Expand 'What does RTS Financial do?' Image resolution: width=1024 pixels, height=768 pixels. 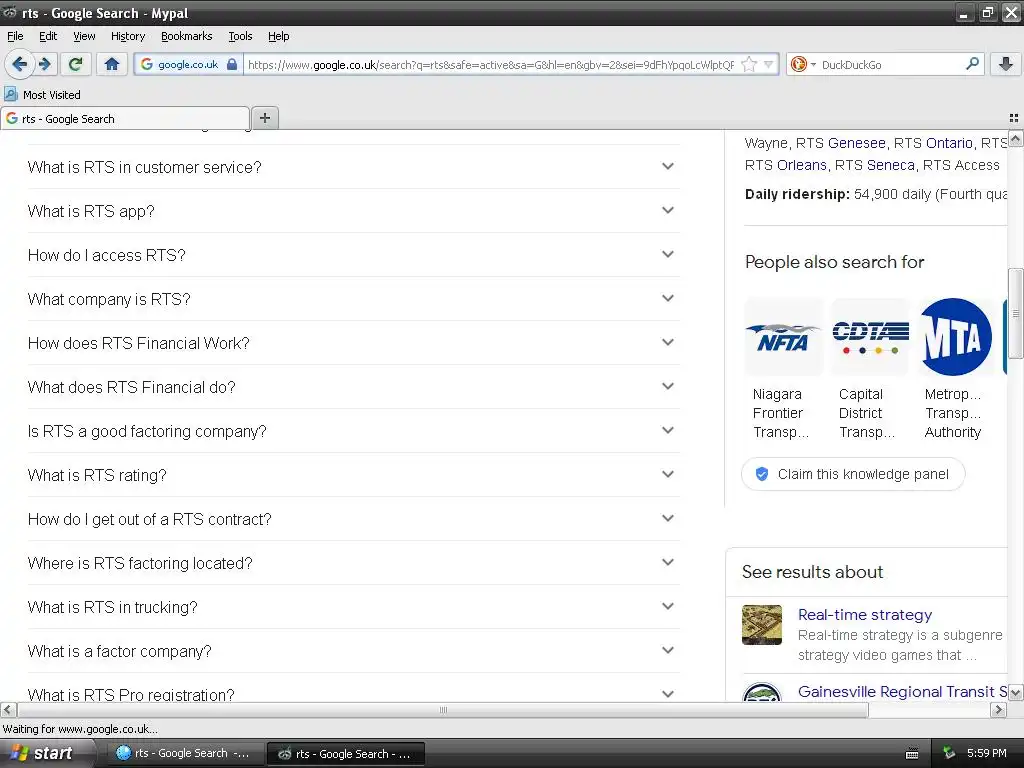pyautogui.click(x=353, y=387)
